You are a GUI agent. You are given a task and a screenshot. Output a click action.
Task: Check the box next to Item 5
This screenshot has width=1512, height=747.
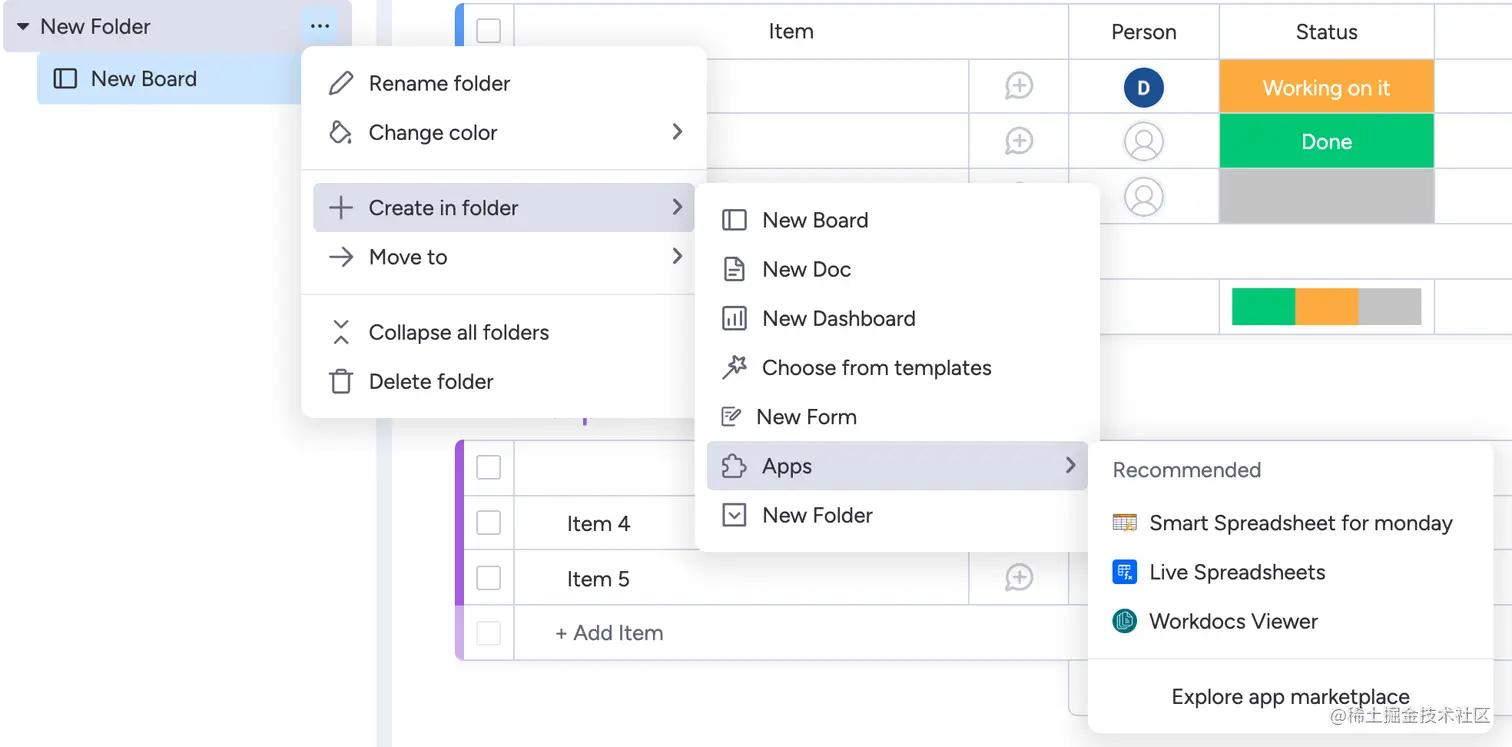488,578
